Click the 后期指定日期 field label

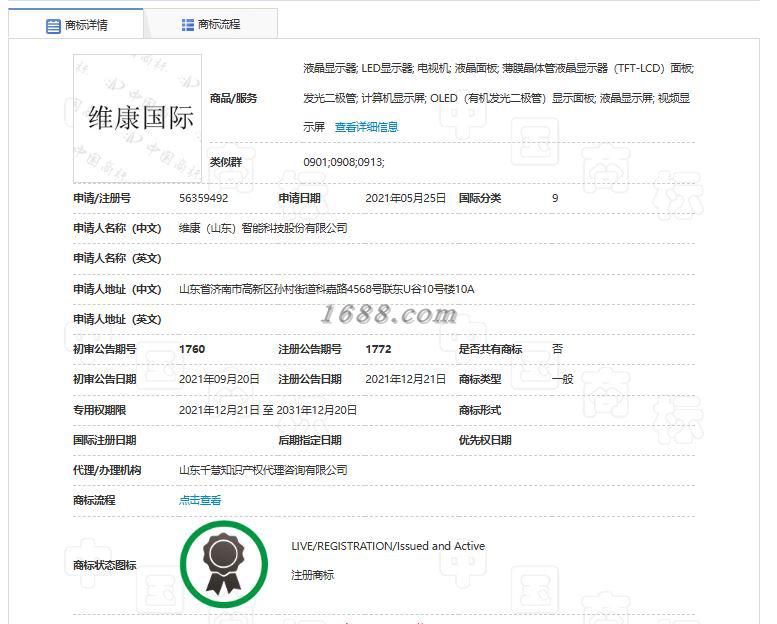(310, 441)
